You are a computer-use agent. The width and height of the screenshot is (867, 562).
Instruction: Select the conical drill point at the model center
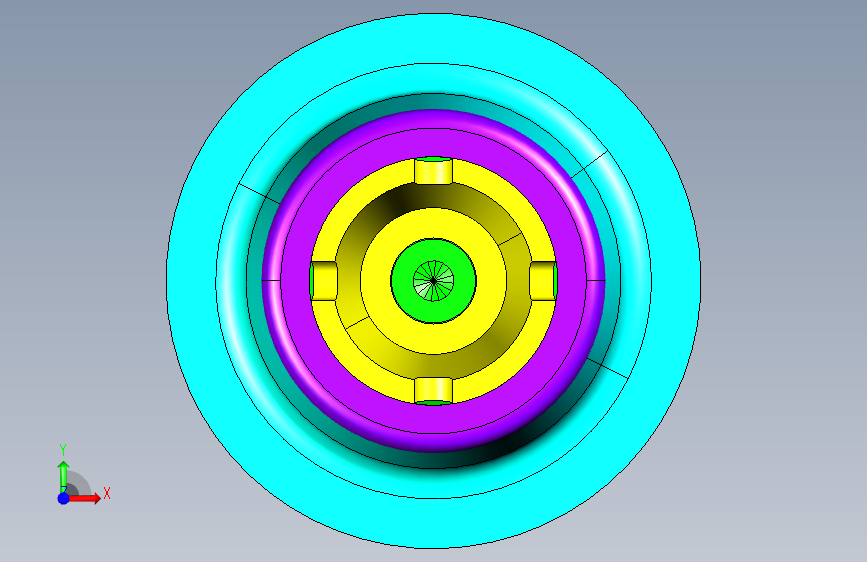coord(434,281)
